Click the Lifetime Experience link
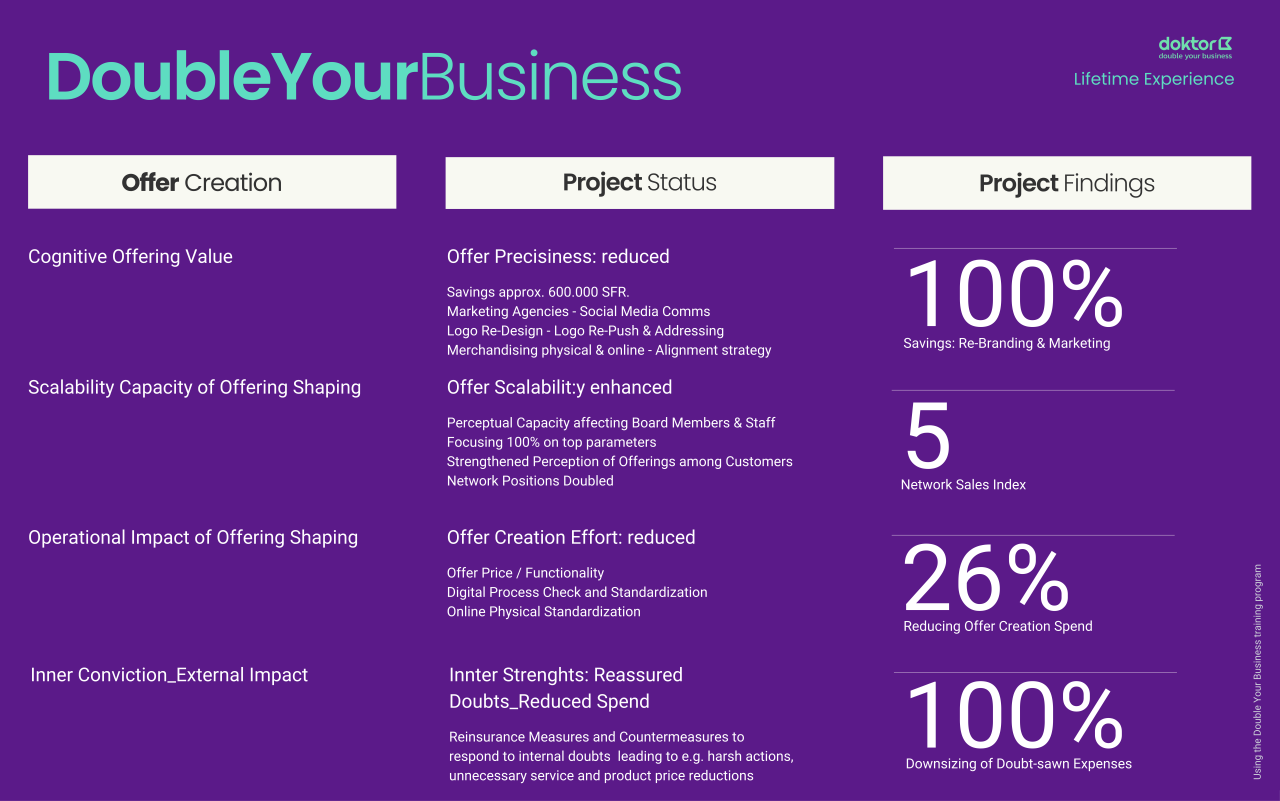This screenshot has height=801, width=1280. [x=1153, y=79]
